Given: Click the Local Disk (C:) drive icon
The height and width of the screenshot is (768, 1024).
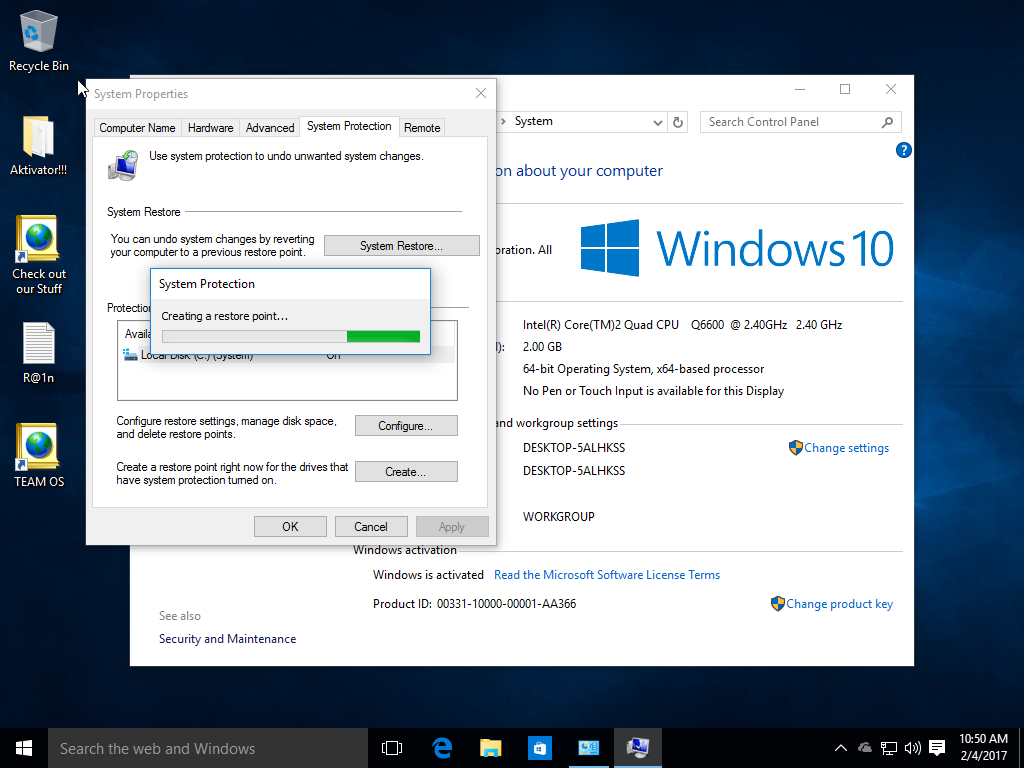Looking at the screenshot, I should click(129, 355).
